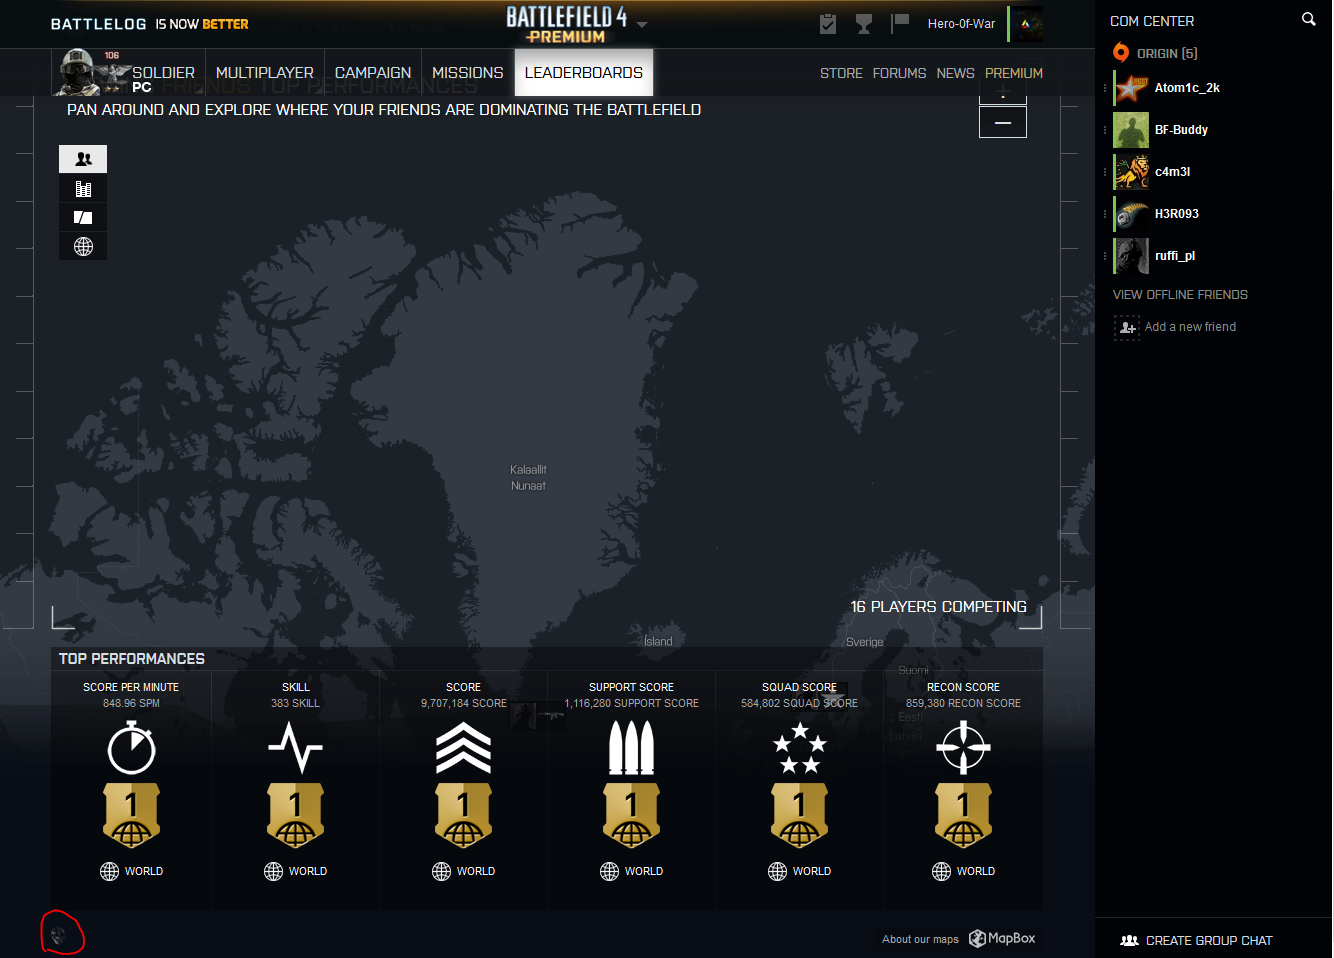Search friends with Com Center magnifier icon
This screenshot has height=958, width=1334.
1308,19
